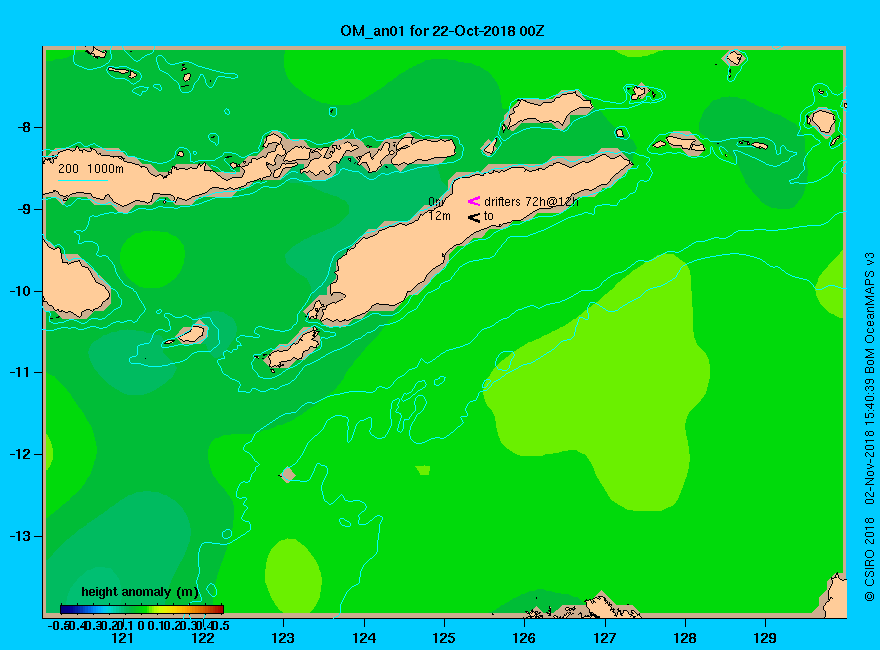Image resolution: width=880 pixels, height=650 pixels.
Task: Click the '12m' depth label
Action: pyautogui.click(x=439, y=216)
